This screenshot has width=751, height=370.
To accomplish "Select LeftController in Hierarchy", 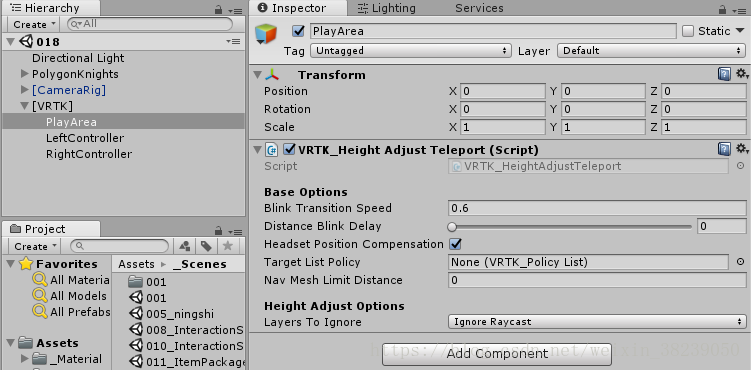I will (85, 138).
